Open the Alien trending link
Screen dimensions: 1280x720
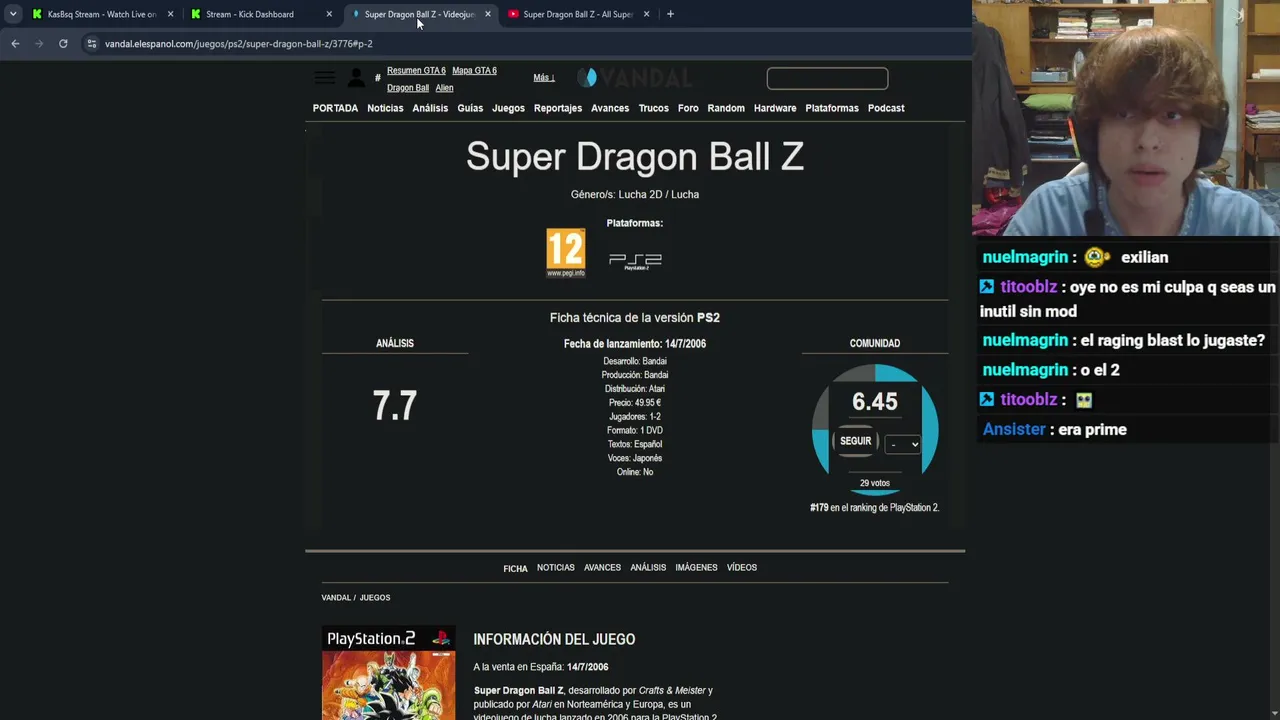point(444,88)
